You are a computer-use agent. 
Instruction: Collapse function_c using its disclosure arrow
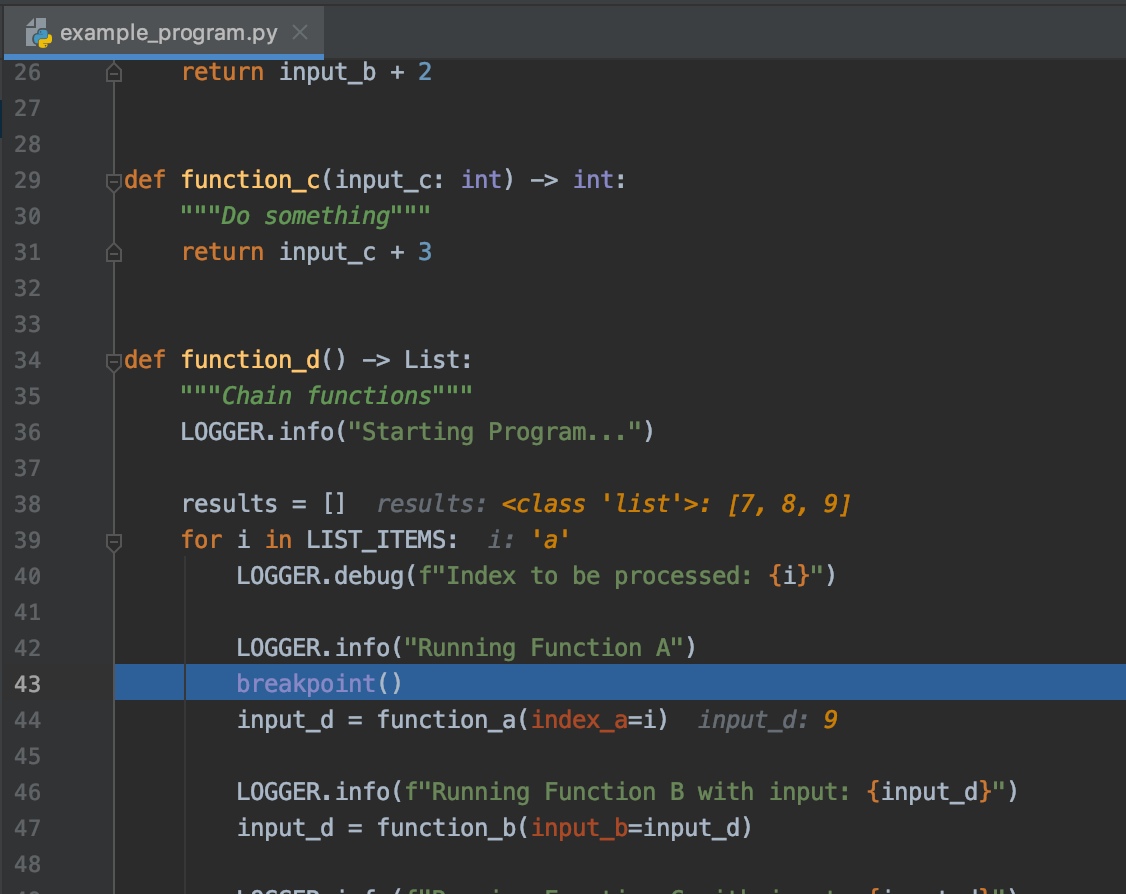pyautogui.click(x=113, y=181)
